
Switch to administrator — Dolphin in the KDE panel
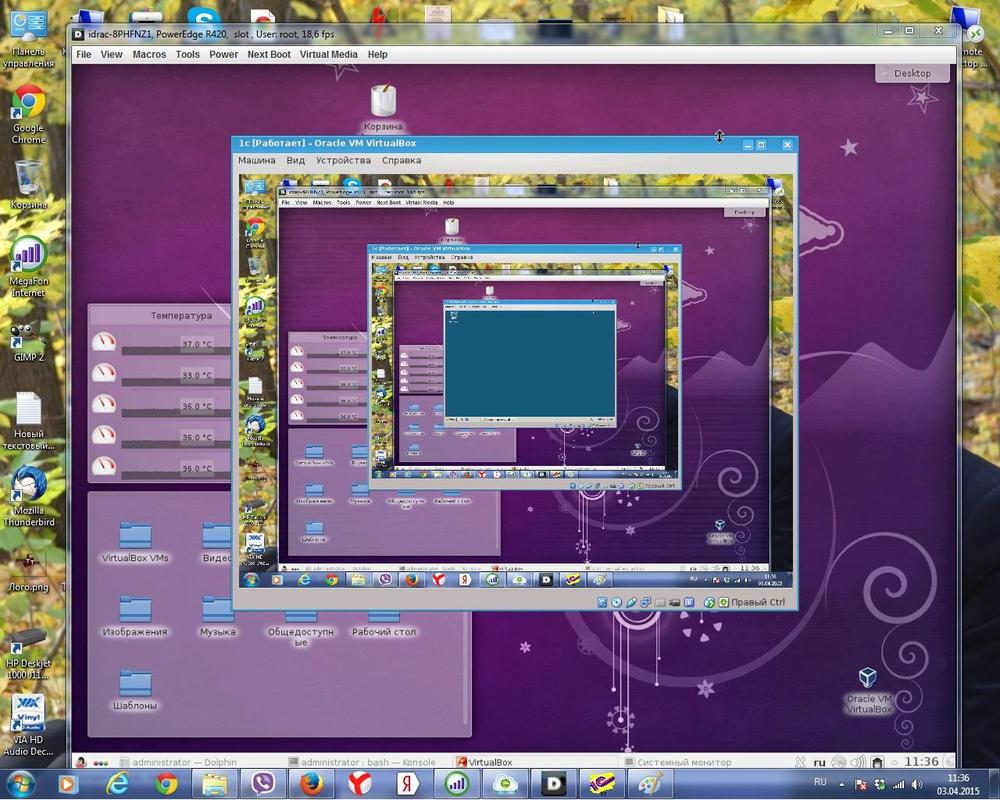pyautogui.click(x=179, y=762)
